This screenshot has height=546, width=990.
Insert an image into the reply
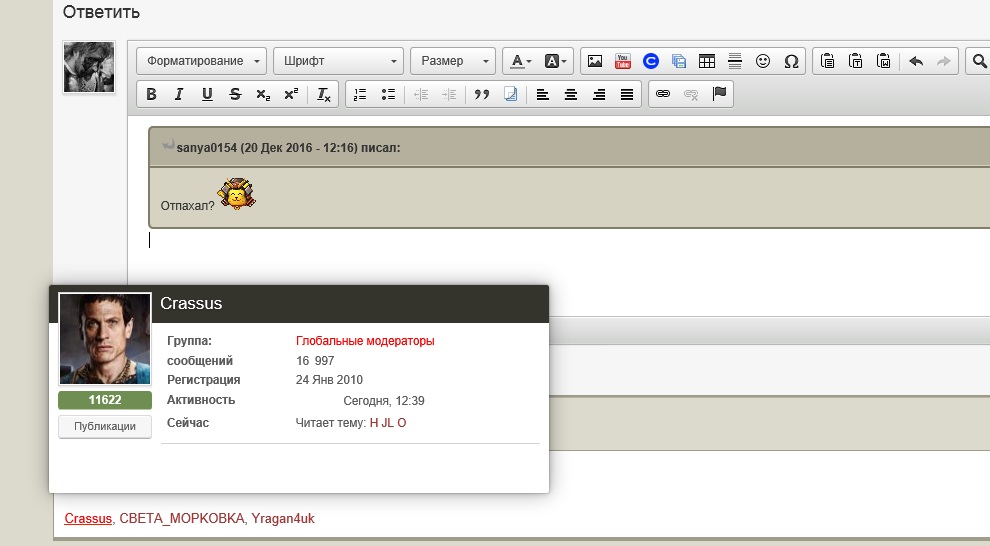click(595, 61)
